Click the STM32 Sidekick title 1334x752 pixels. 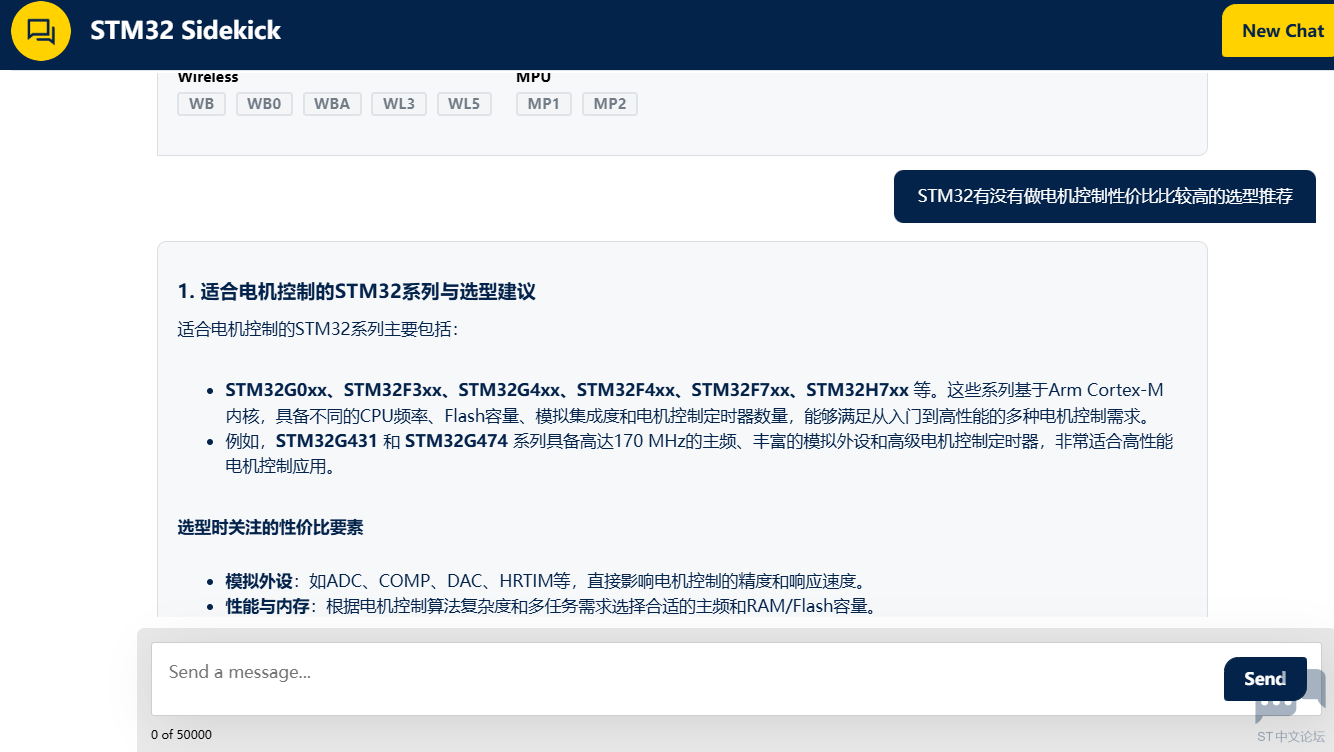pyautogui.click(x=186, y=31)
